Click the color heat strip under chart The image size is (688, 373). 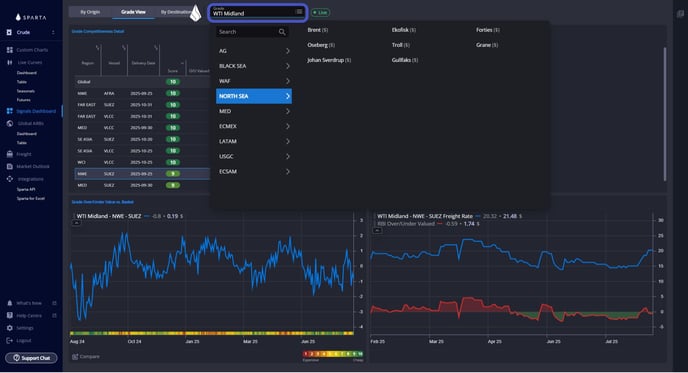212,334
